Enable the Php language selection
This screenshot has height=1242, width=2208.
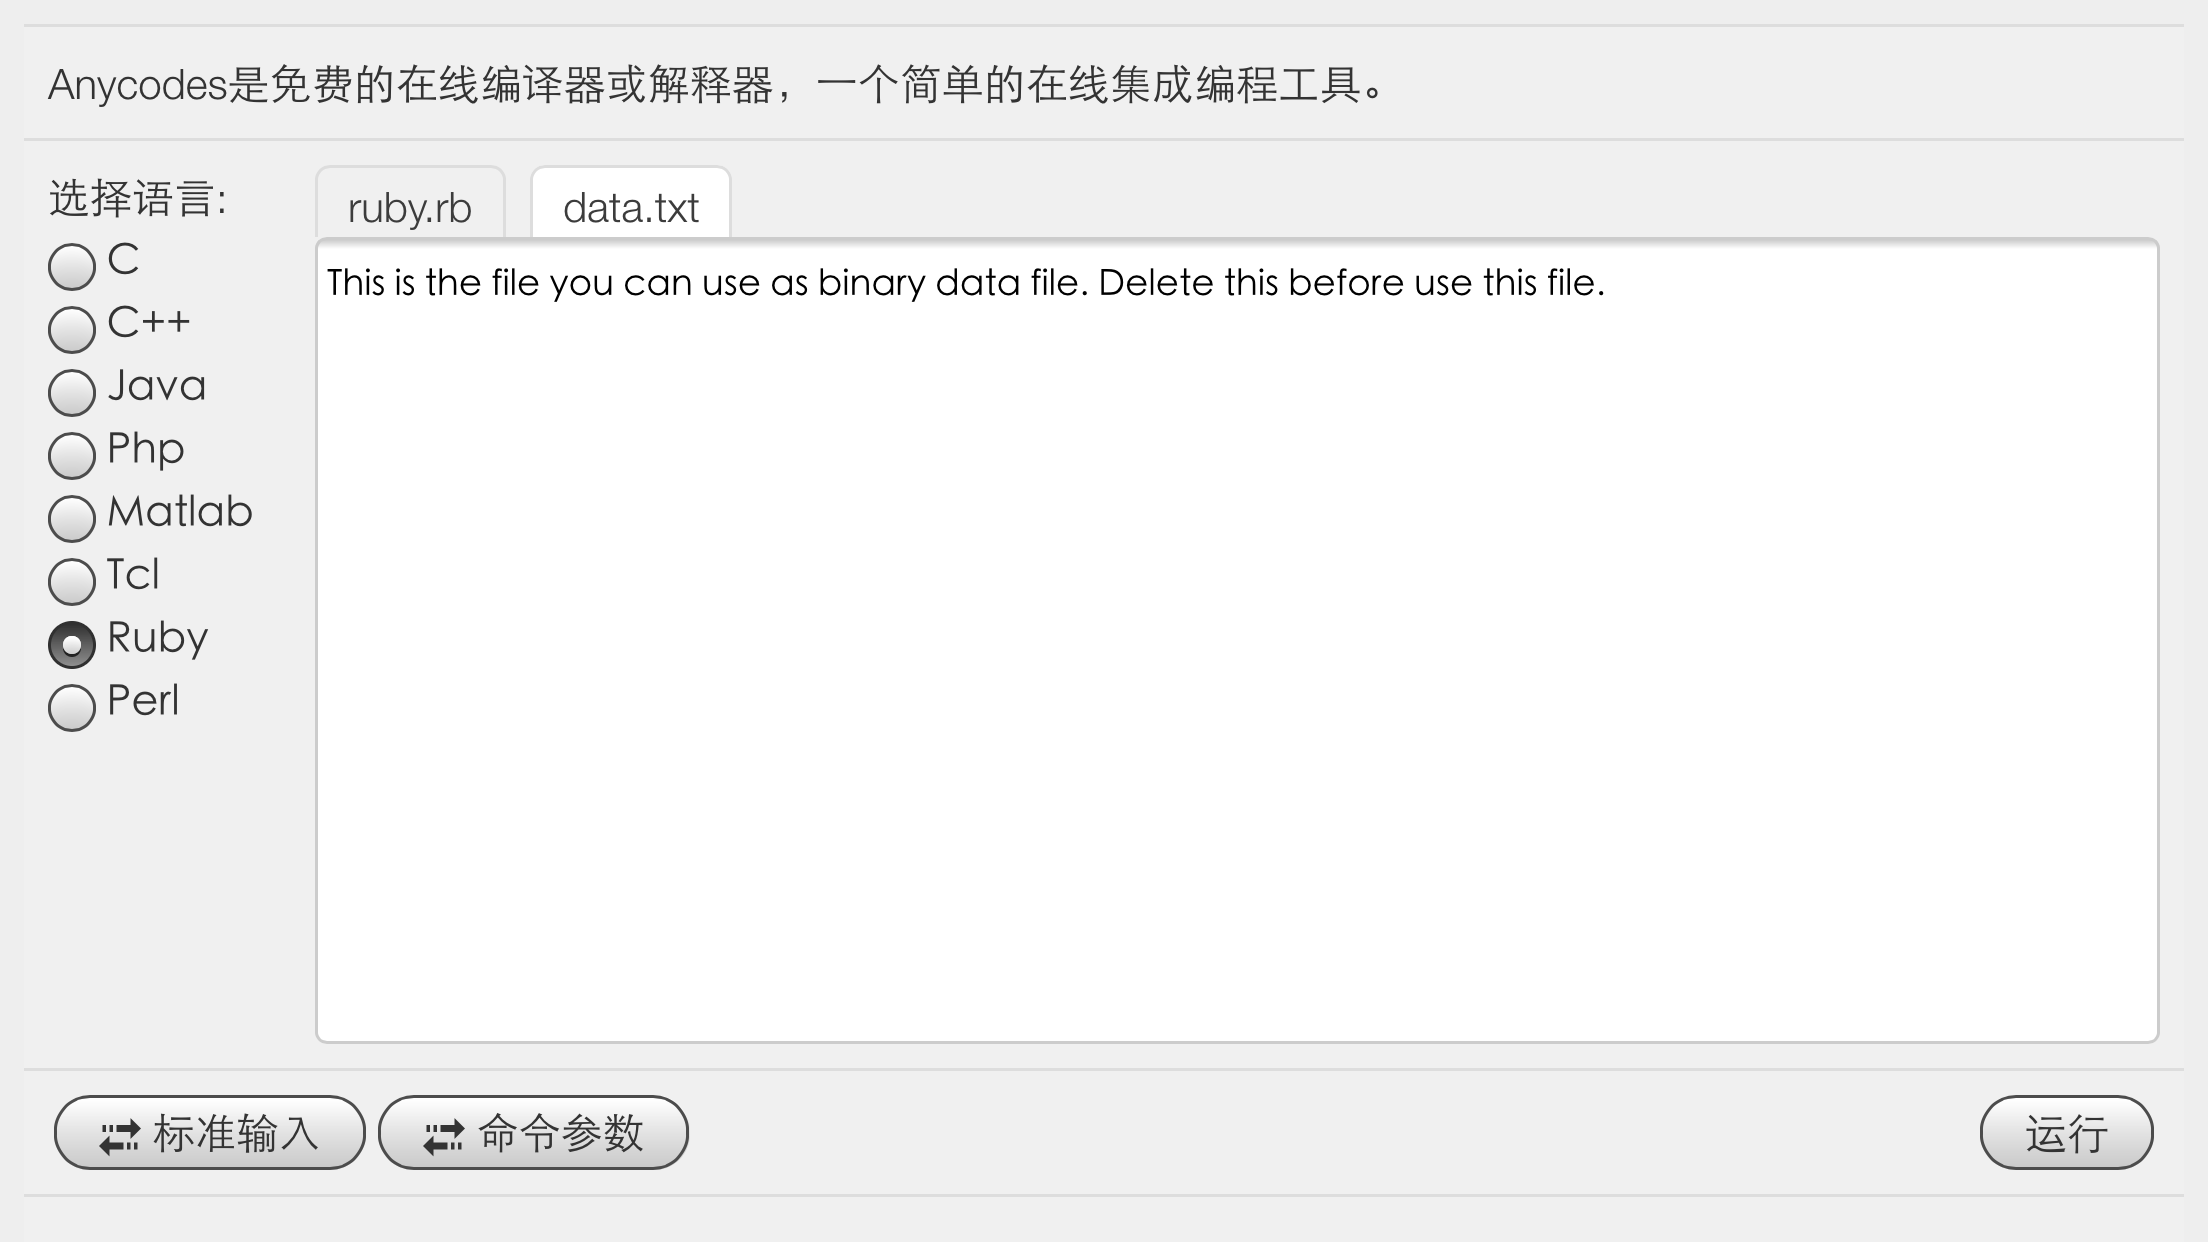point(73,455)
